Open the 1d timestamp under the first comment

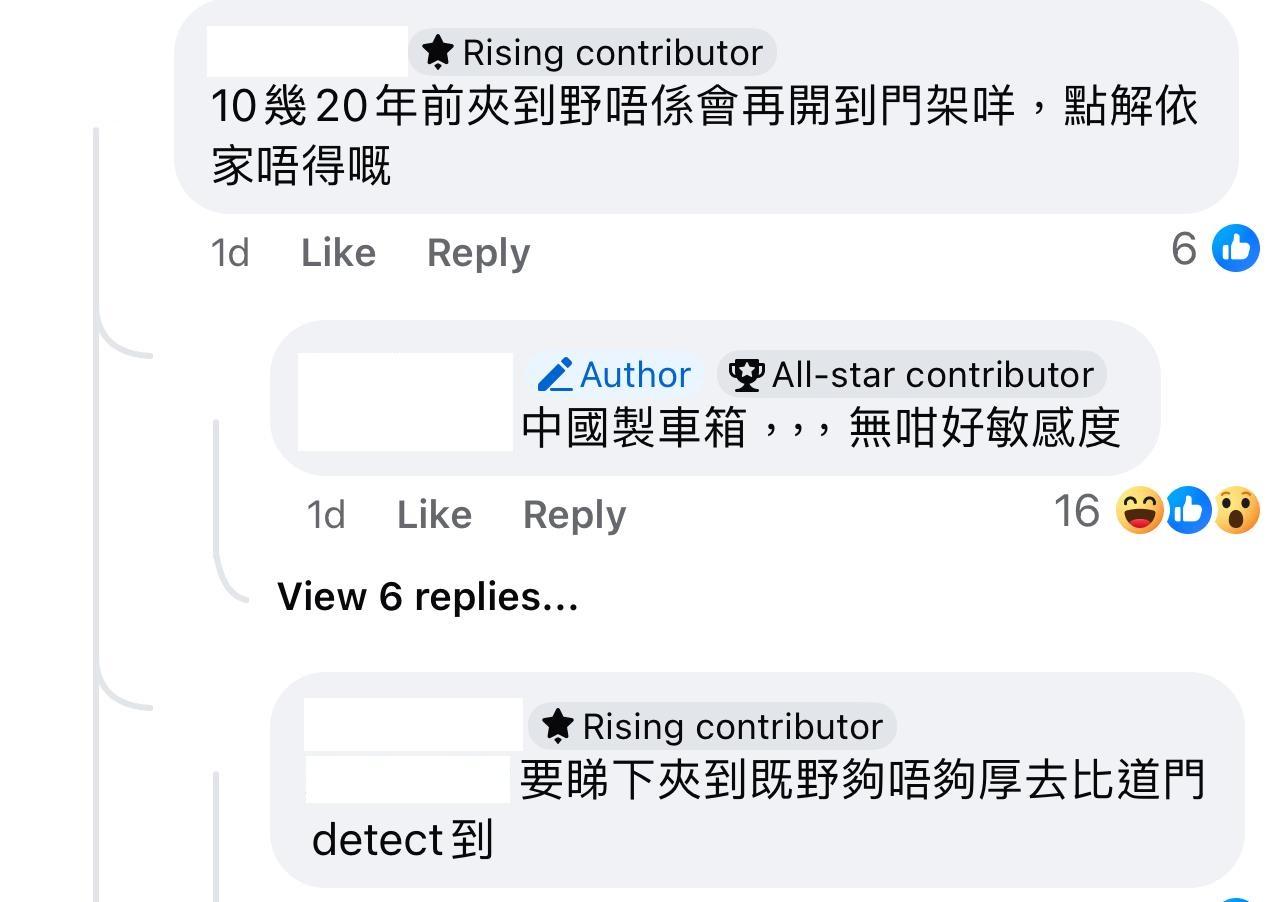tap(229, 253)
